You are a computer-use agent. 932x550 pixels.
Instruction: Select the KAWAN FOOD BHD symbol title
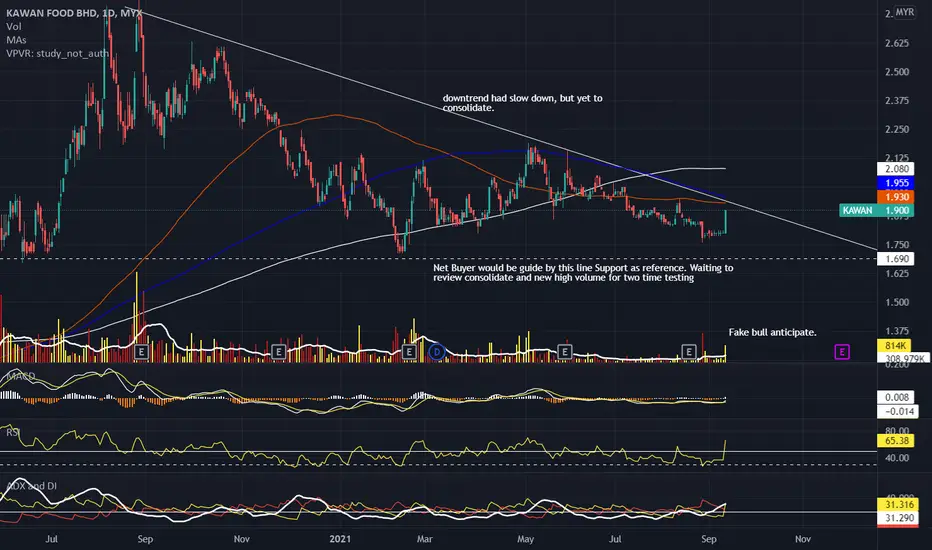pyautogui.click(x=74, y=13)
